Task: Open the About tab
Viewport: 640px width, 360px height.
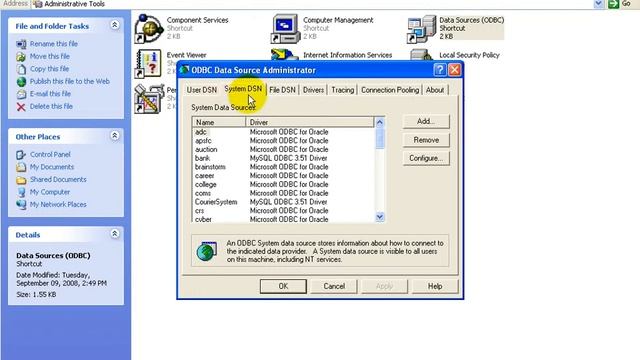Action: (435, 90)
